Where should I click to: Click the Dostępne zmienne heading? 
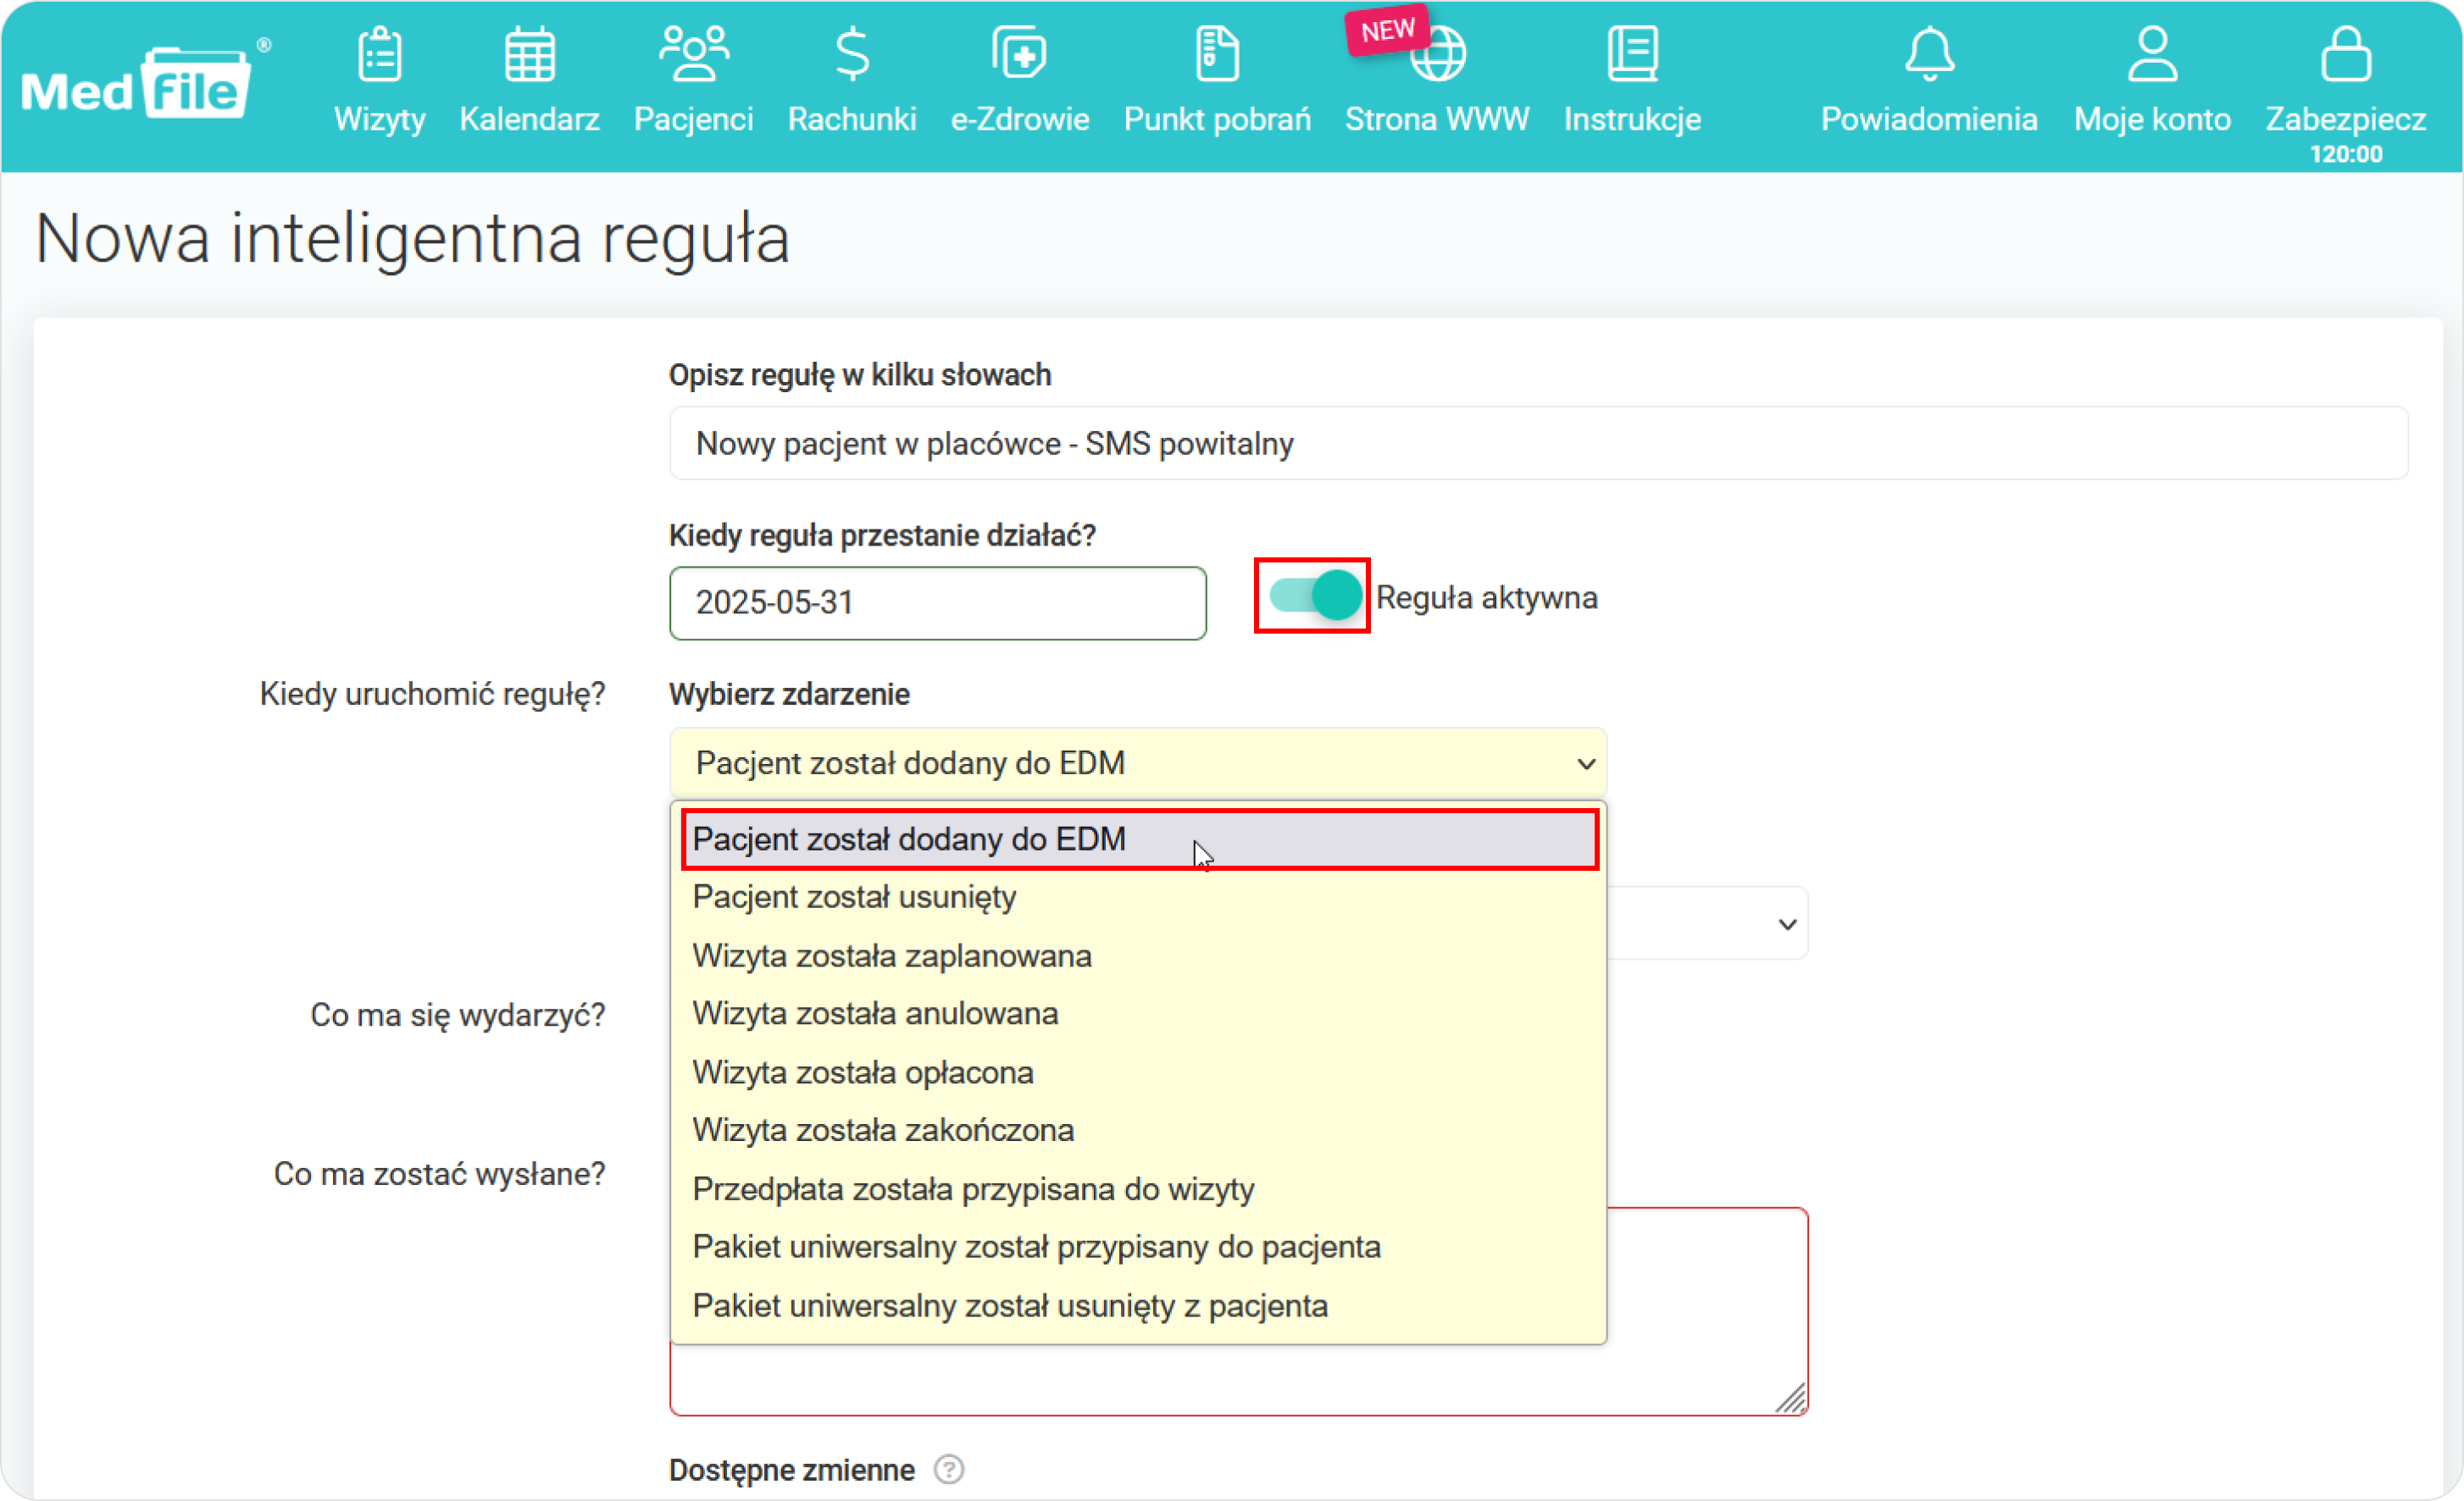pos(792,1469)
